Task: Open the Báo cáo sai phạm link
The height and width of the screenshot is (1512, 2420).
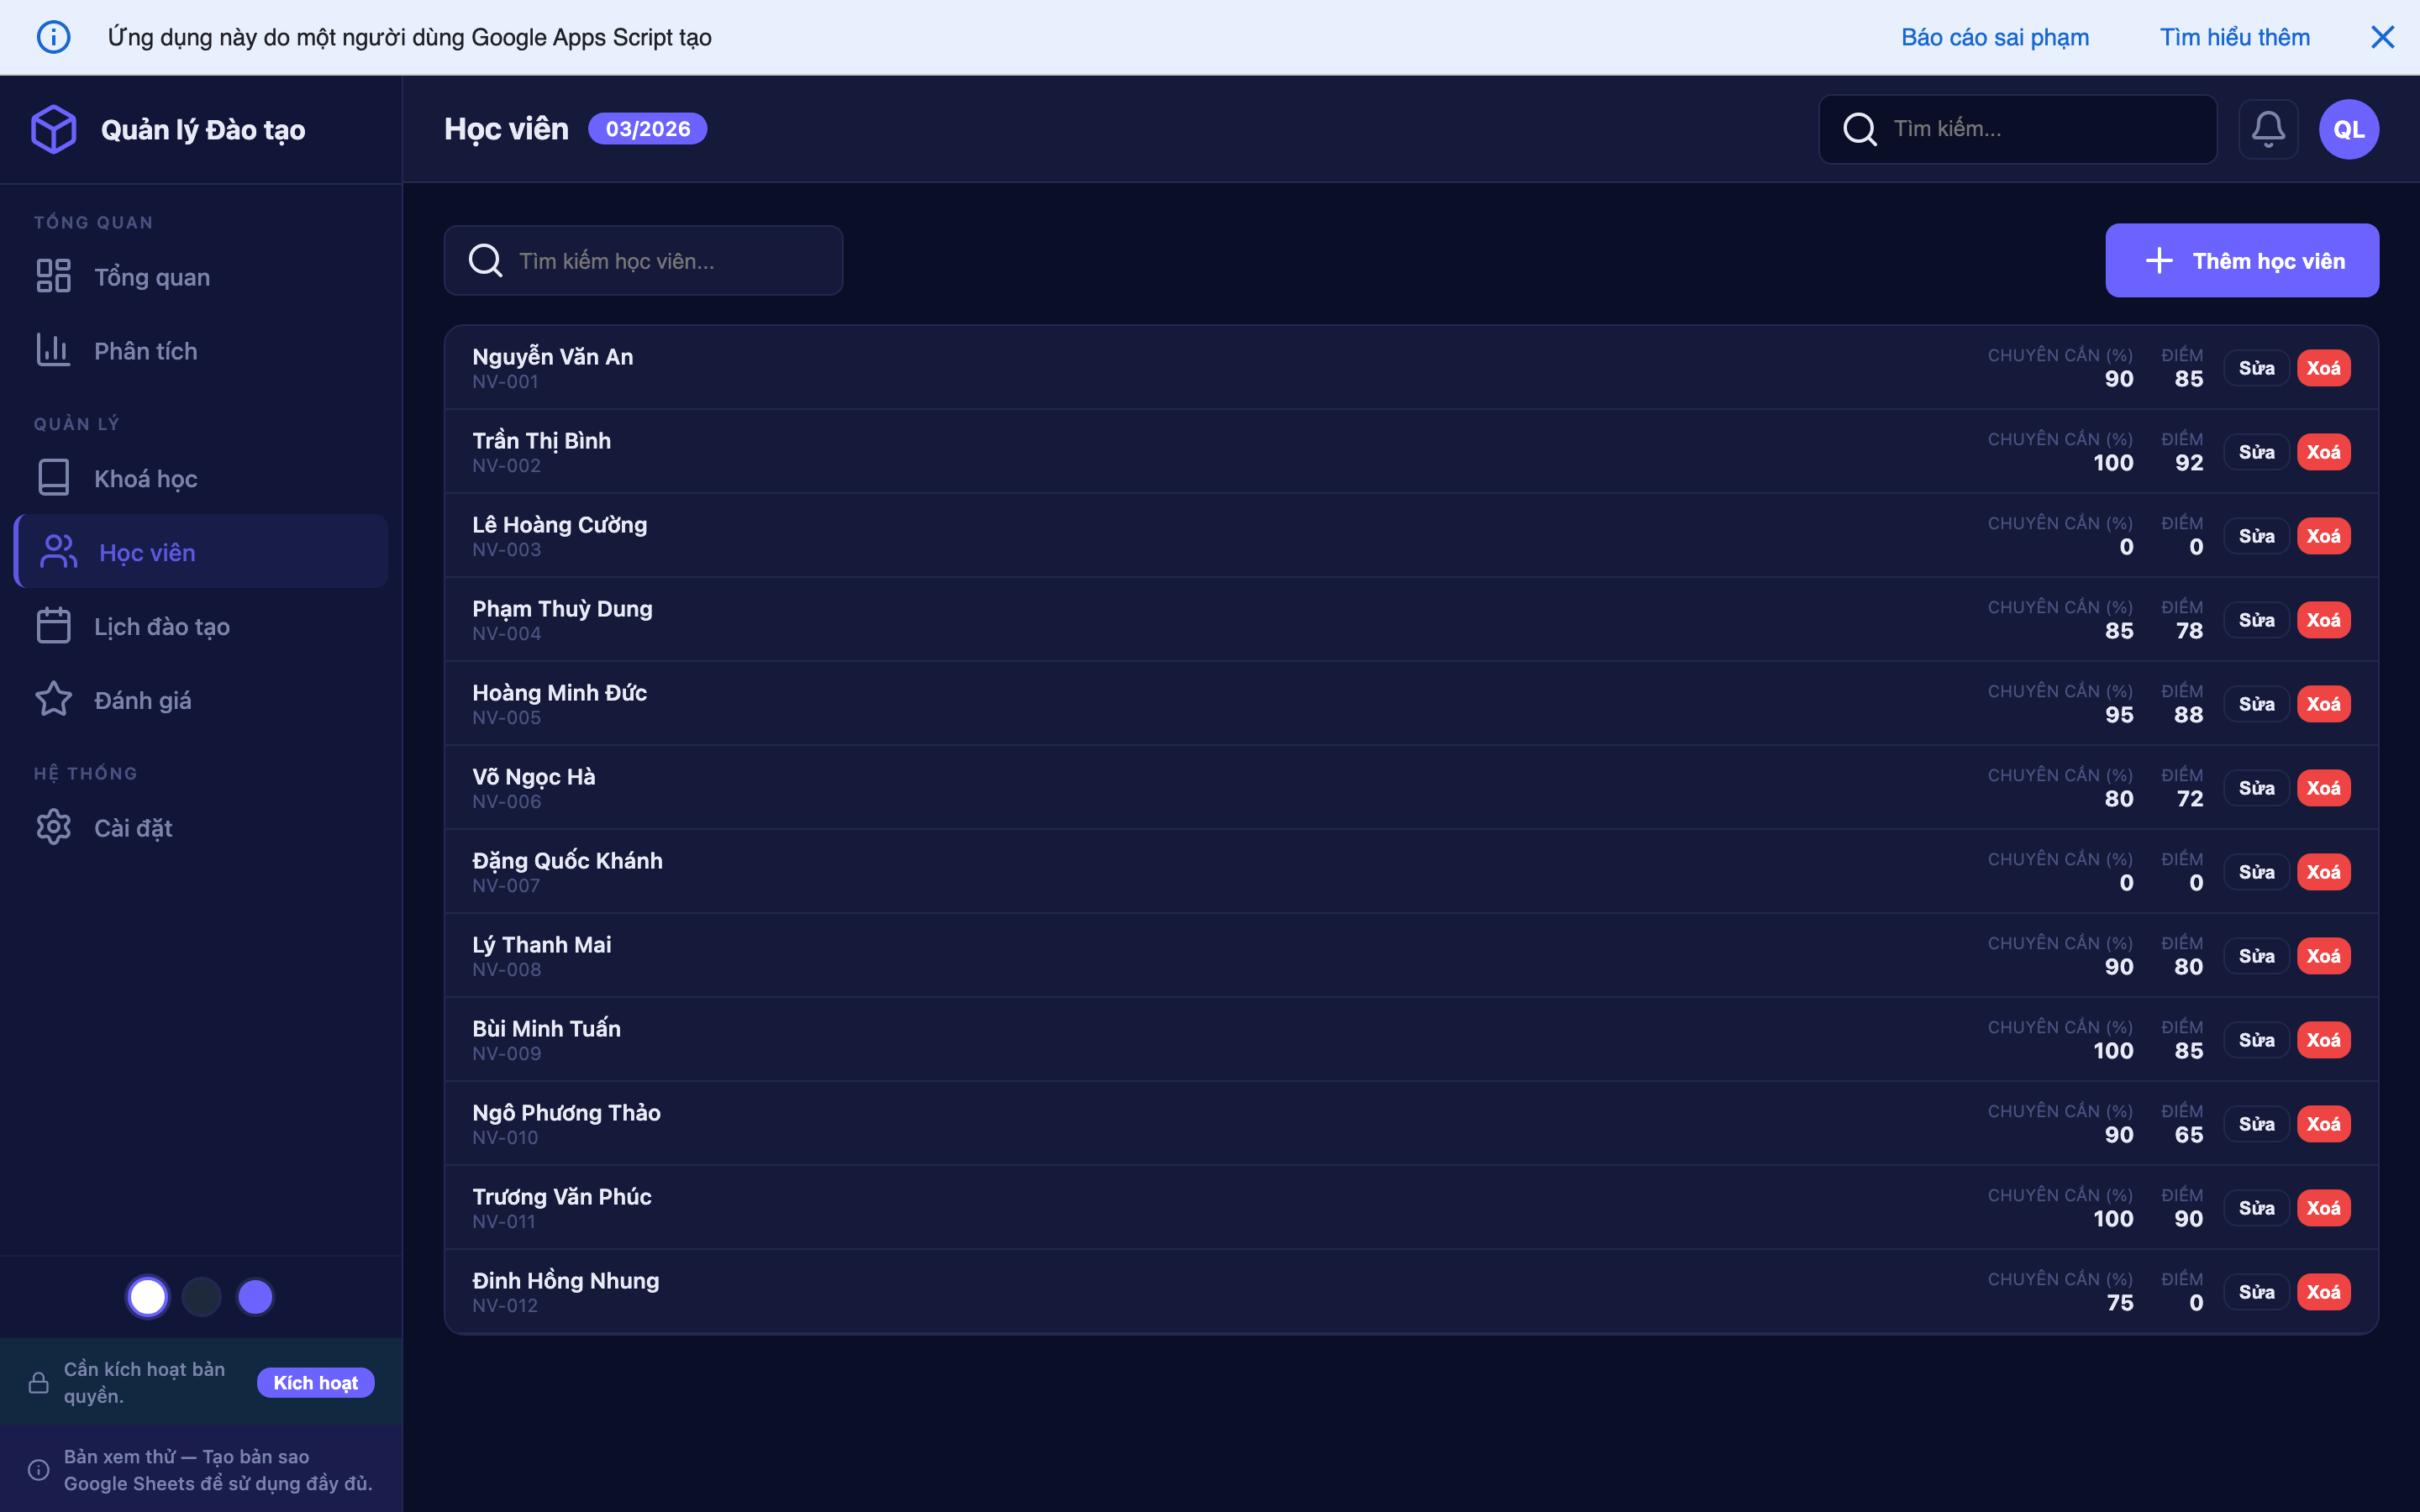Action: pos(1994,37)
